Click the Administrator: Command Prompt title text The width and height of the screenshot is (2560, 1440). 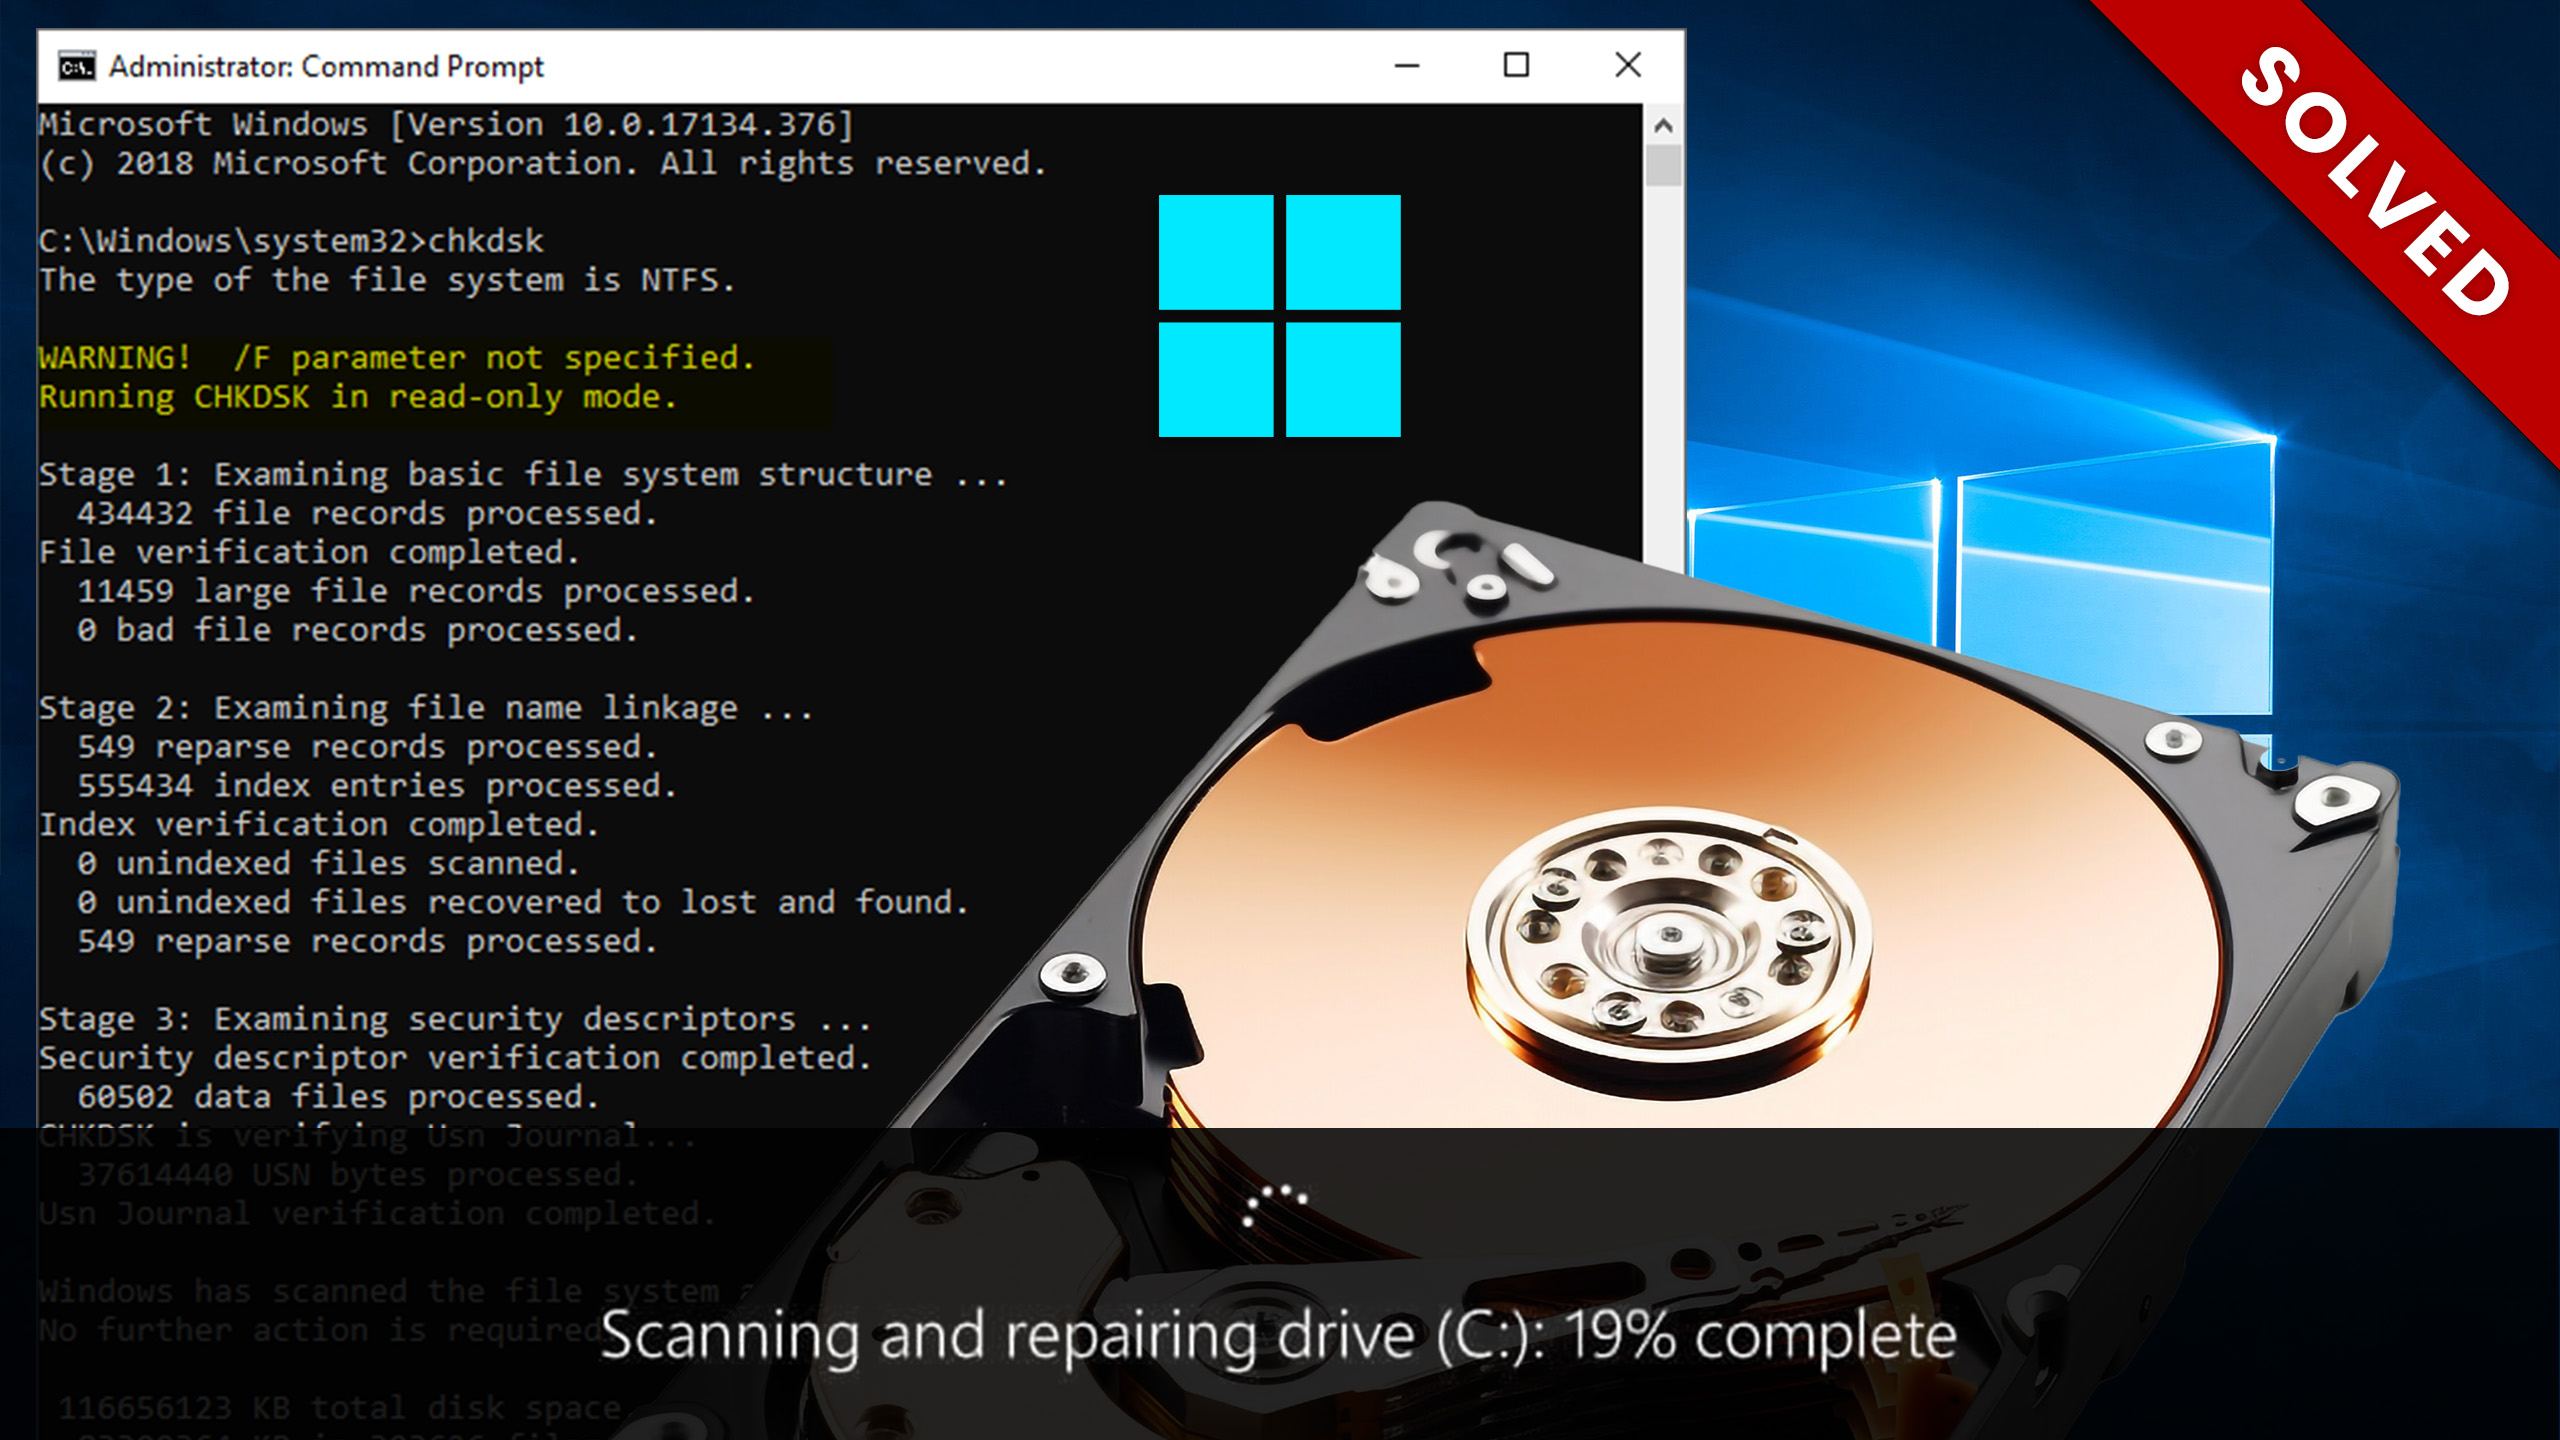(327, 66)
